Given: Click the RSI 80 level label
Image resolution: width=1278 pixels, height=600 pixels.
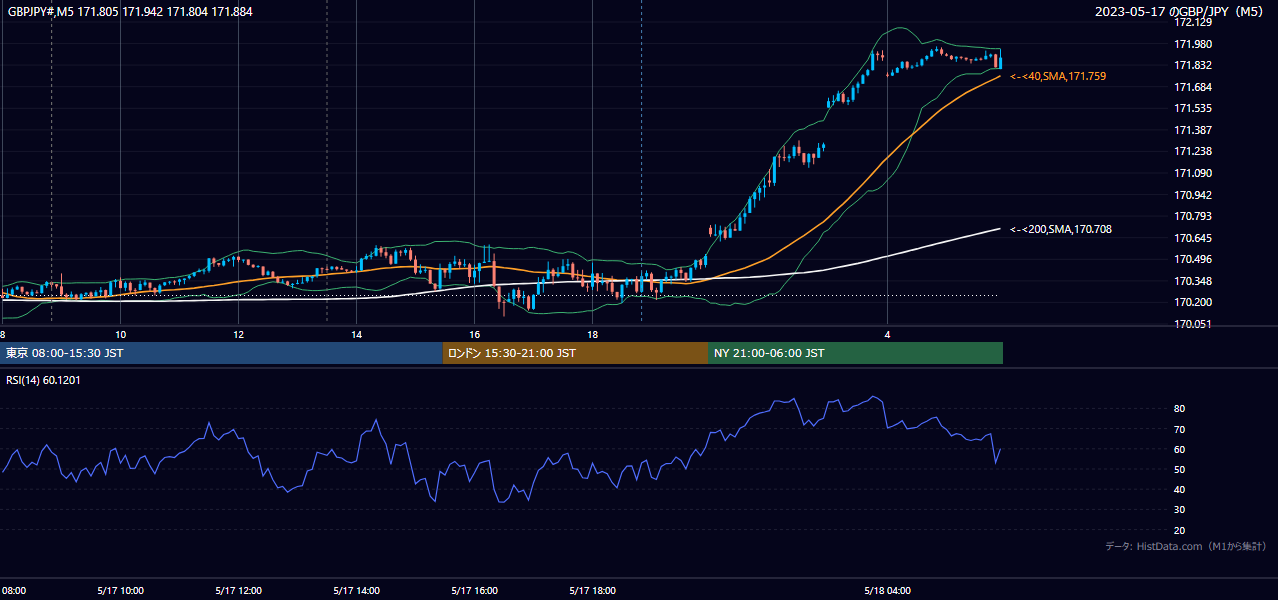Looking at the screenshot, I should [1180, 409].
